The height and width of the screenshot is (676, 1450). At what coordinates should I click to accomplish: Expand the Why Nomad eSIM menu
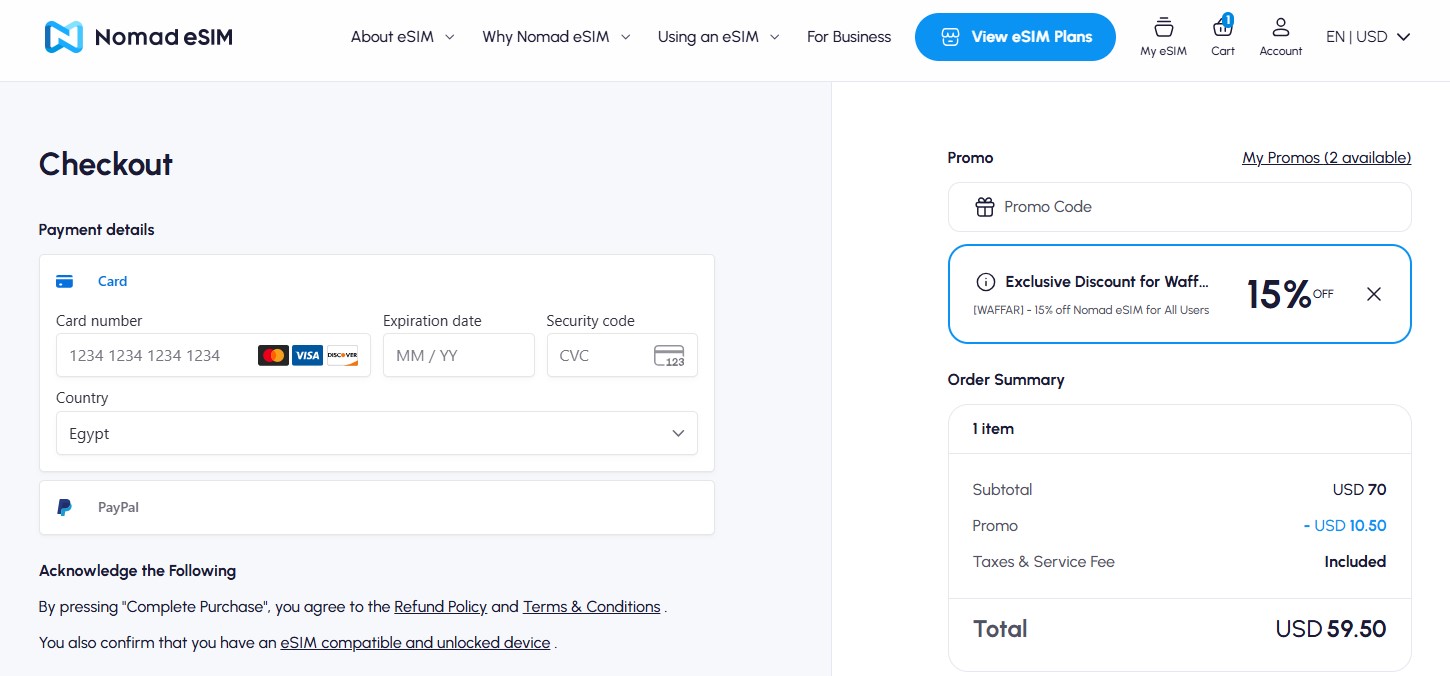(x=556, y=37)
